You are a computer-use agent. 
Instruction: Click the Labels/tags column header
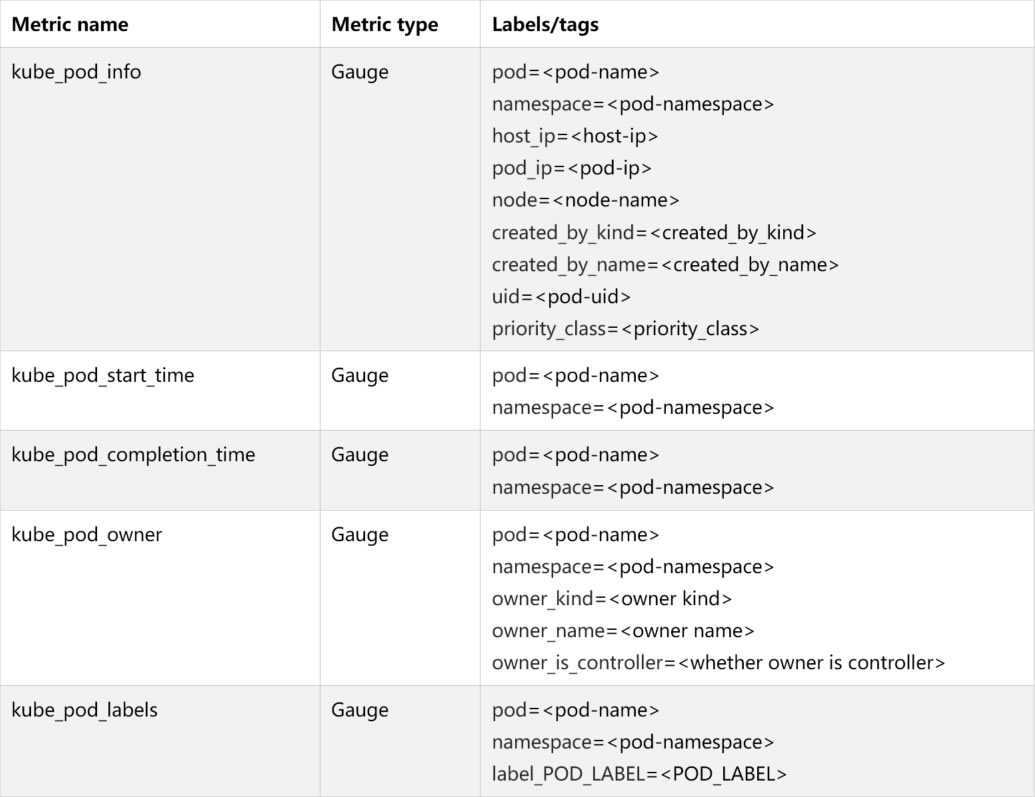(546, 24)
